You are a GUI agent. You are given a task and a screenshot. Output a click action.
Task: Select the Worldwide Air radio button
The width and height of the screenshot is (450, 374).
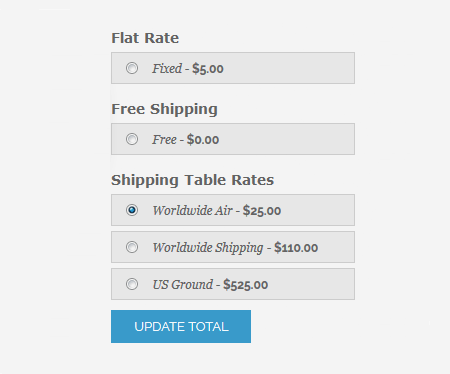(132, 210)
